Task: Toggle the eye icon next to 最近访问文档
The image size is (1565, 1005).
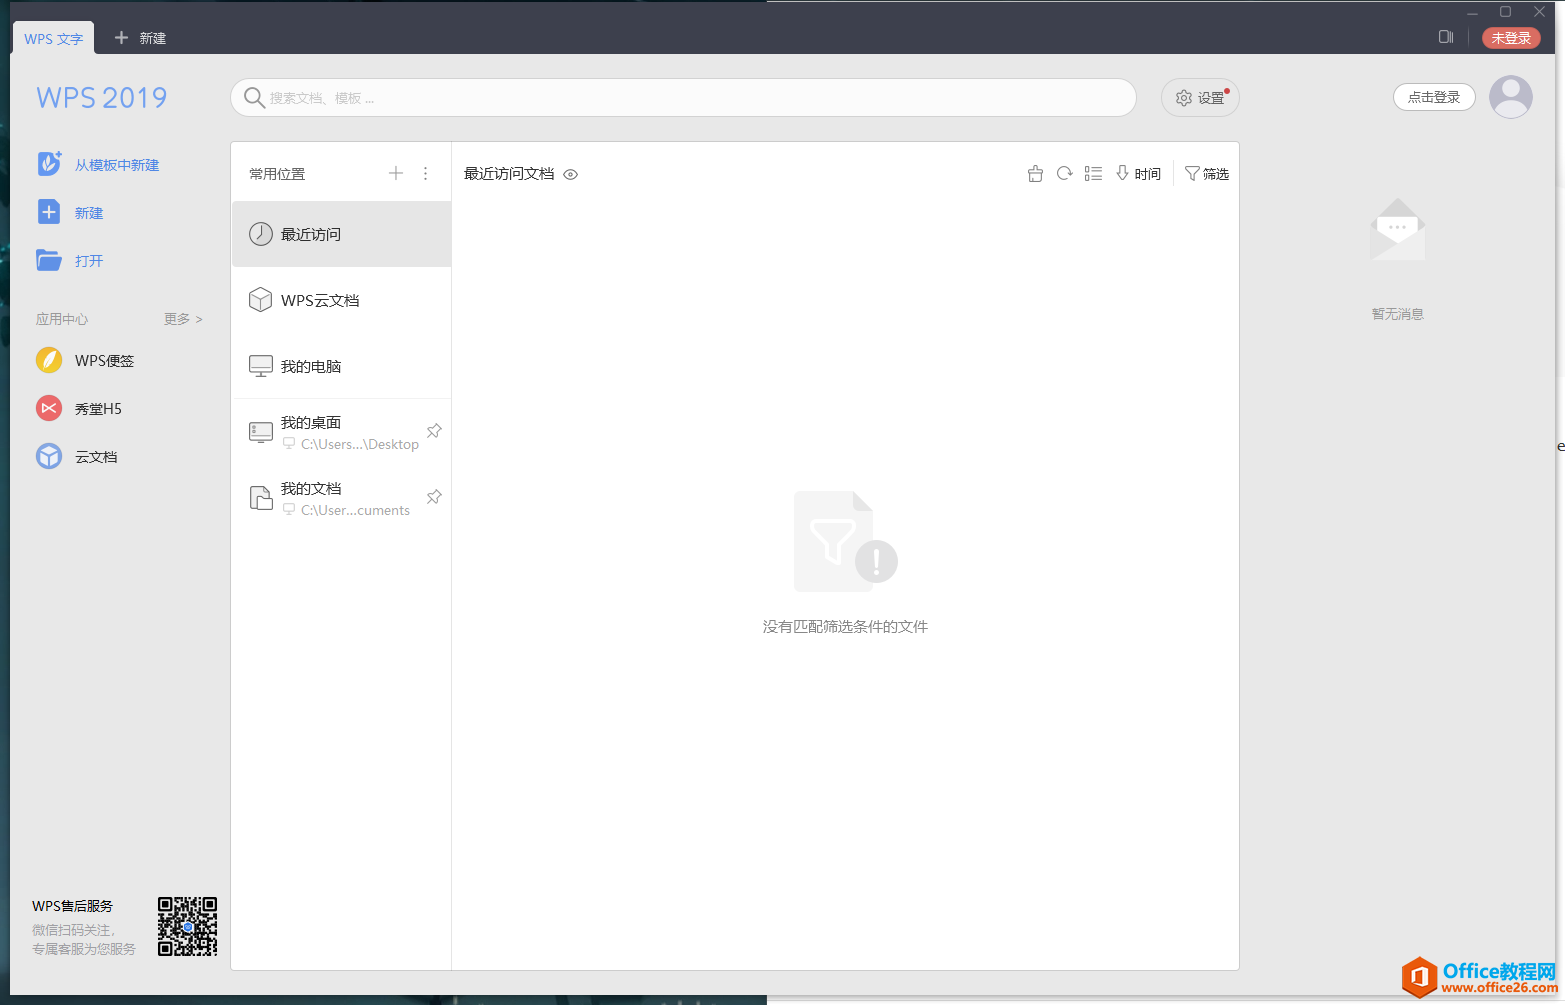Action: point(571,174)
